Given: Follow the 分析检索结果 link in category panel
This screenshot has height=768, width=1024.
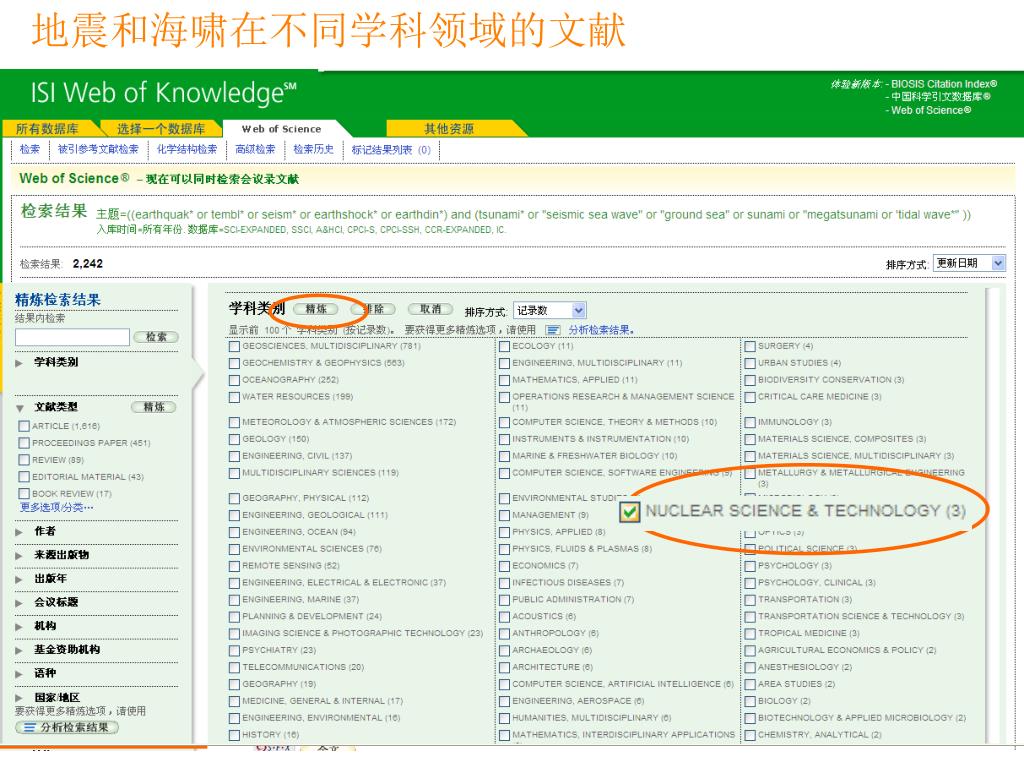Looking at the screenshot, I should point(601,330).
